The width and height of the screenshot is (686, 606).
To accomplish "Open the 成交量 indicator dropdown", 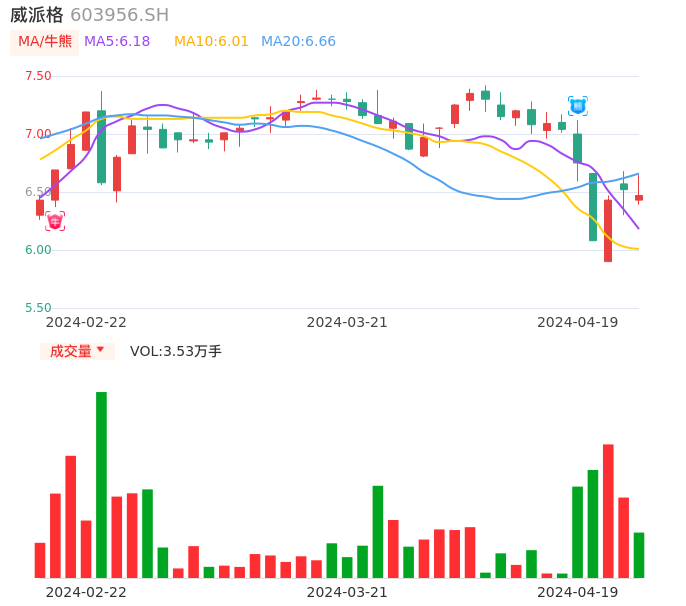I will [x=77, y=351].
